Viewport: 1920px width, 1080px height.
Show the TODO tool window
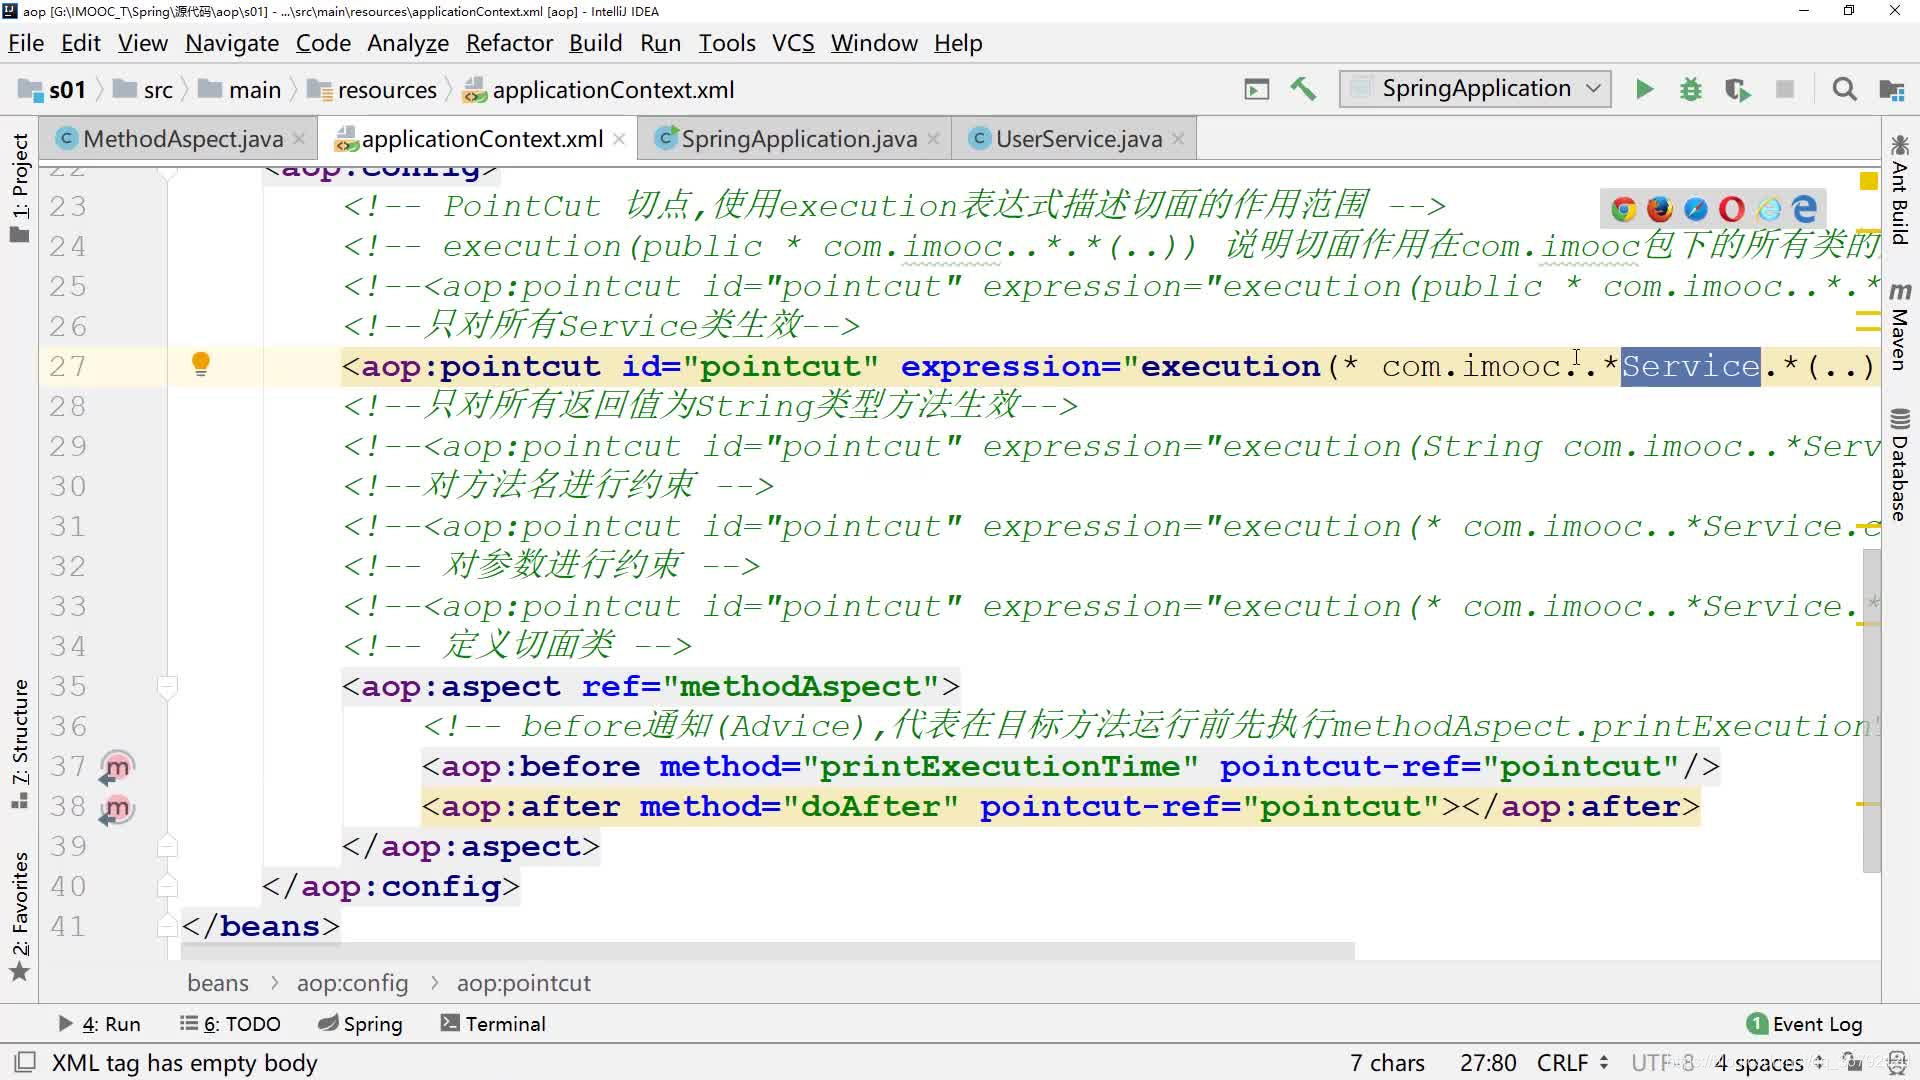230,1024
